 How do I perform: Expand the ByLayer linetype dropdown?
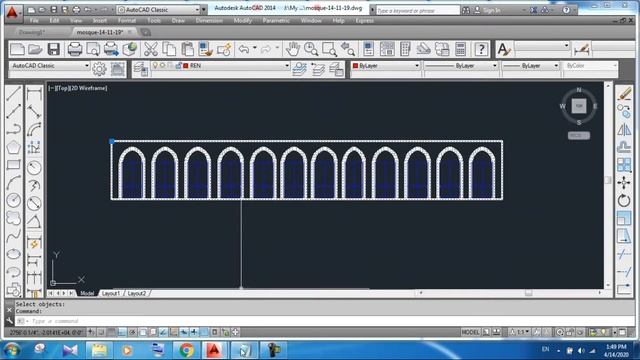tap(494, 65)
